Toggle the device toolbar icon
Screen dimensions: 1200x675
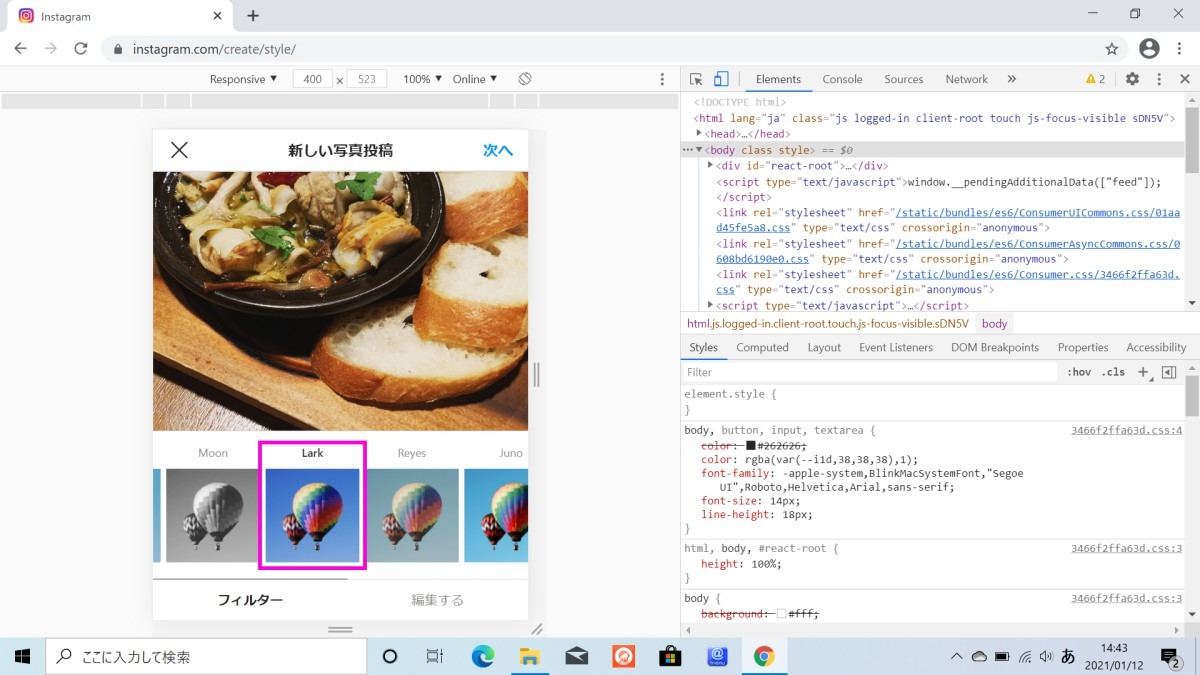pos(721,79)
